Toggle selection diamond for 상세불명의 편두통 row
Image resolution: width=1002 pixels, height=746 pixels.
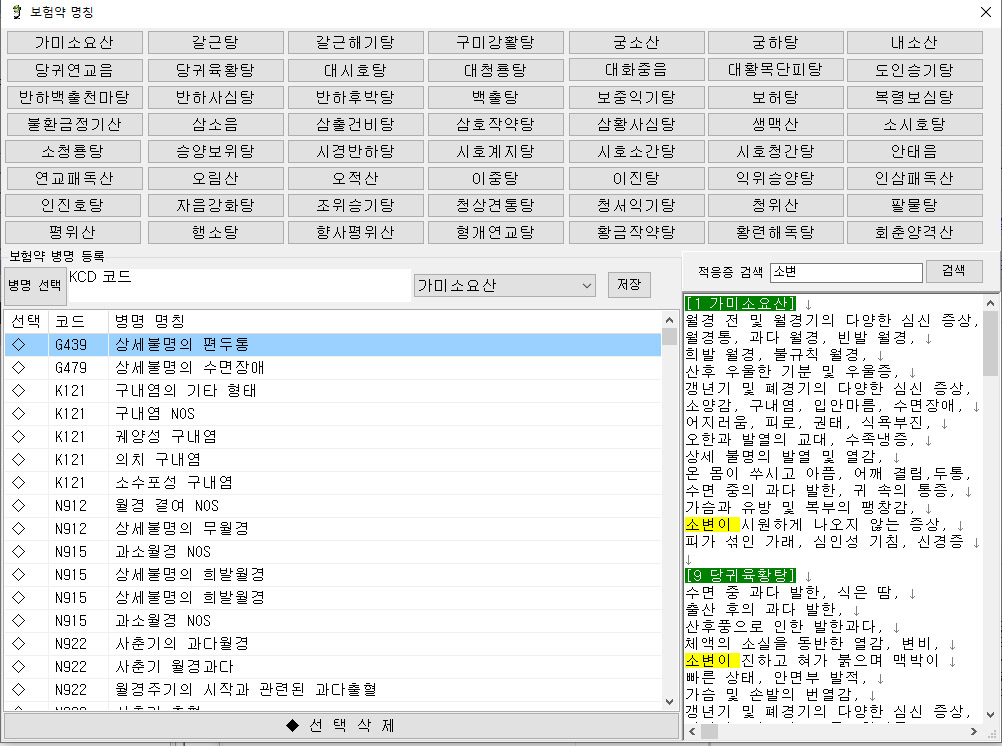(18, 344)
